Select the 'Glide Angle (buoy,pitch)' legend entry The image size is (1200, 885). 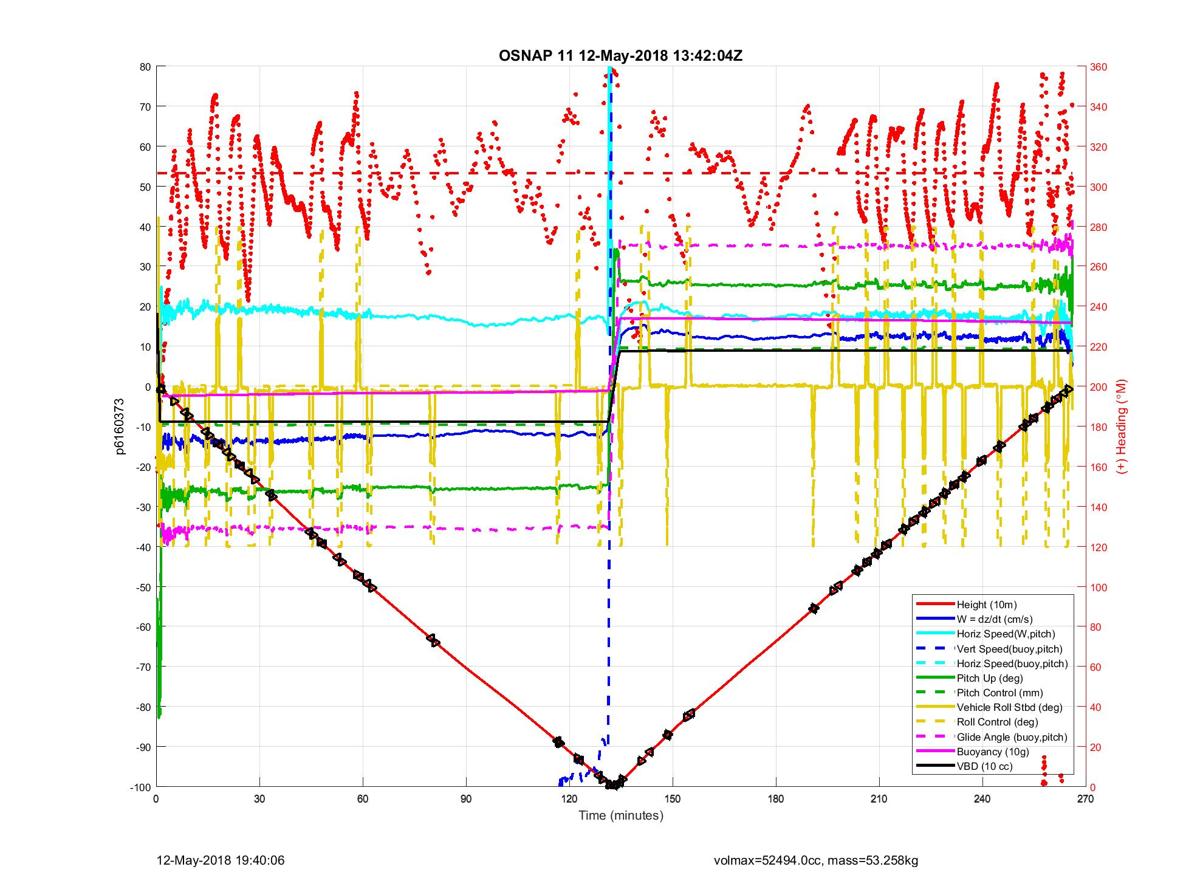click(1012, 736)
